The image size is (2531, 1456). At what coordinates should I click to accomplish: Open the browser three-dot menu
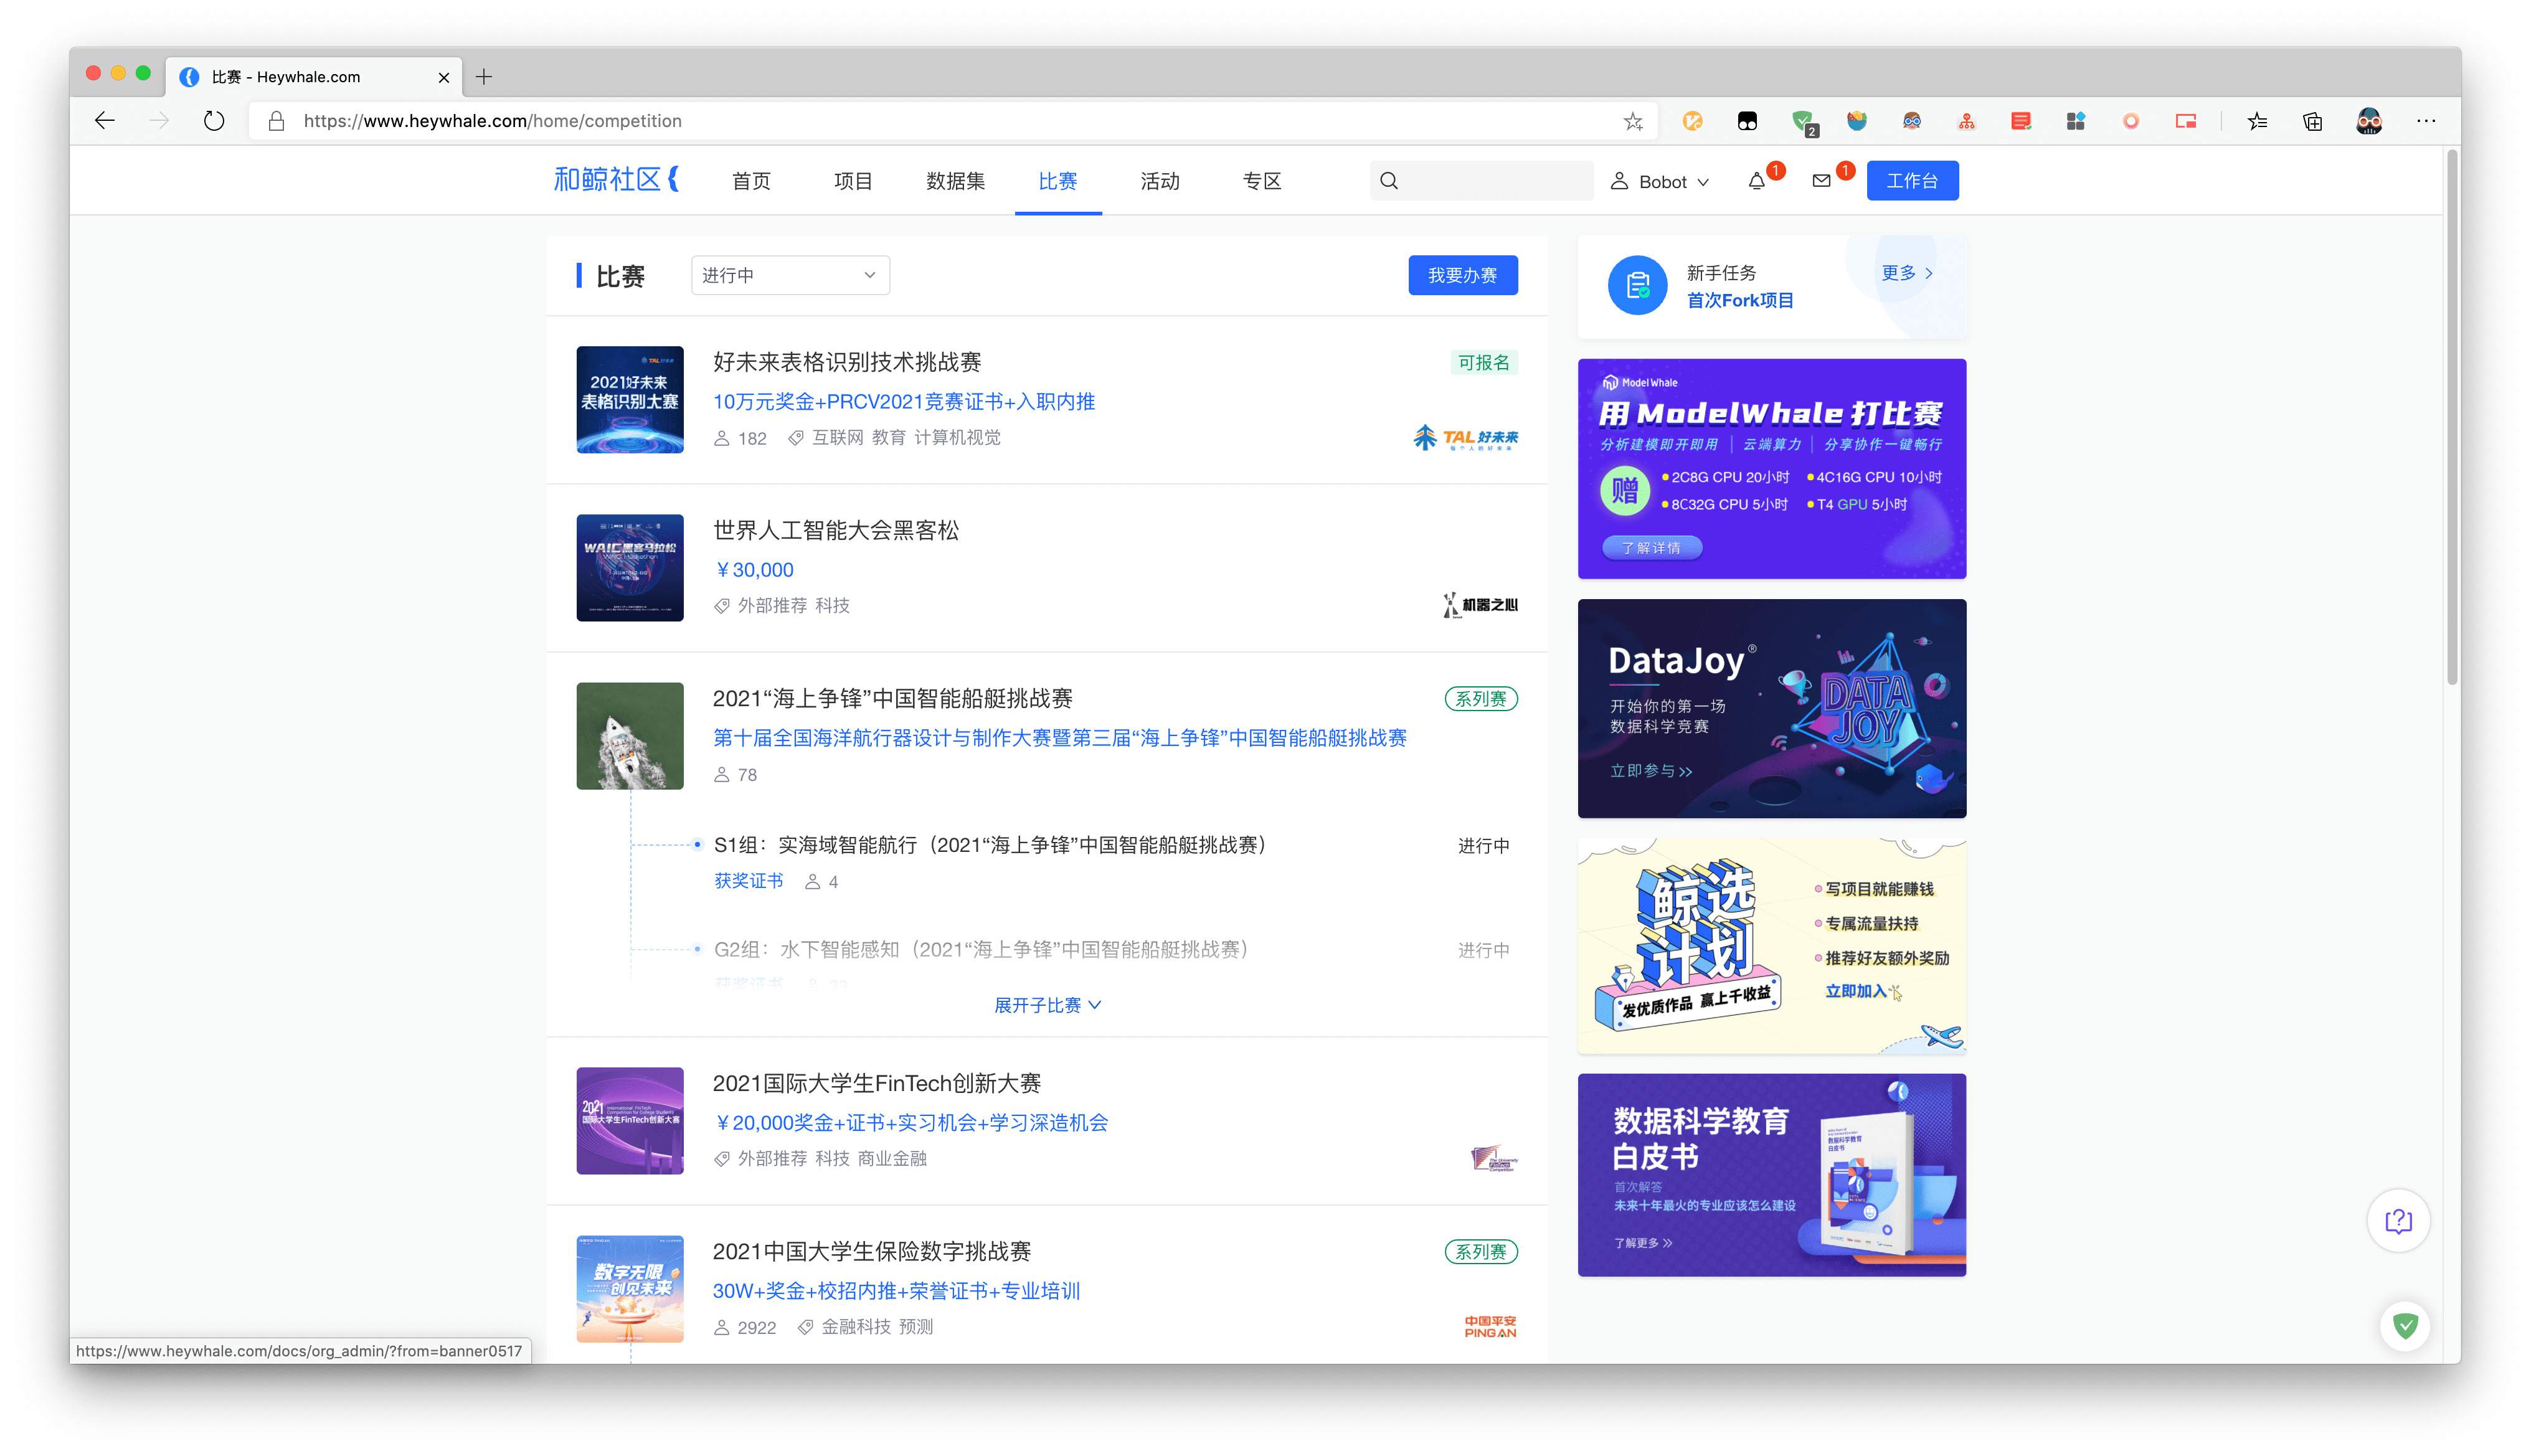[2426, 121]
